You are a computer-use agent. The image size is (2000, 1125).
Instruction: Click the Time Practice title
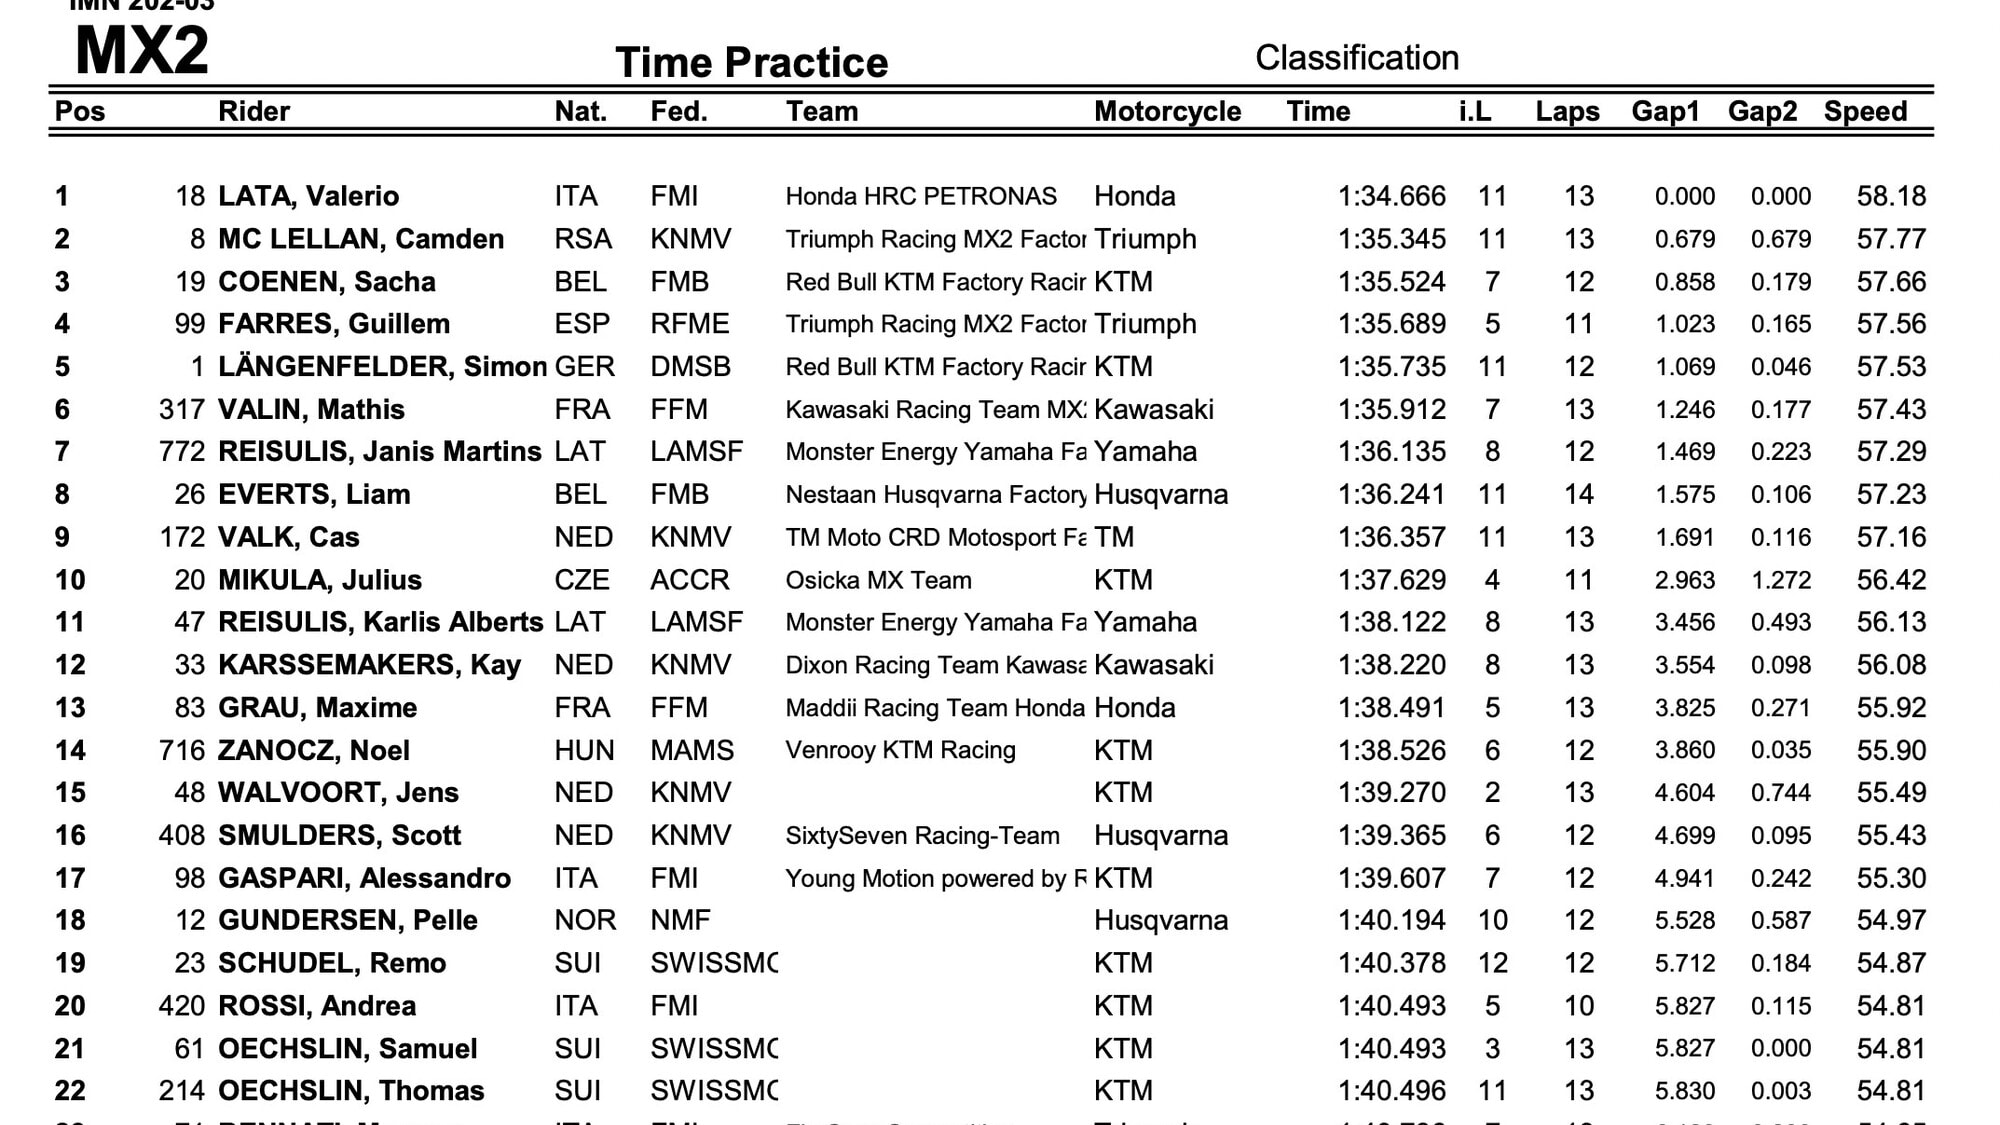751,62
